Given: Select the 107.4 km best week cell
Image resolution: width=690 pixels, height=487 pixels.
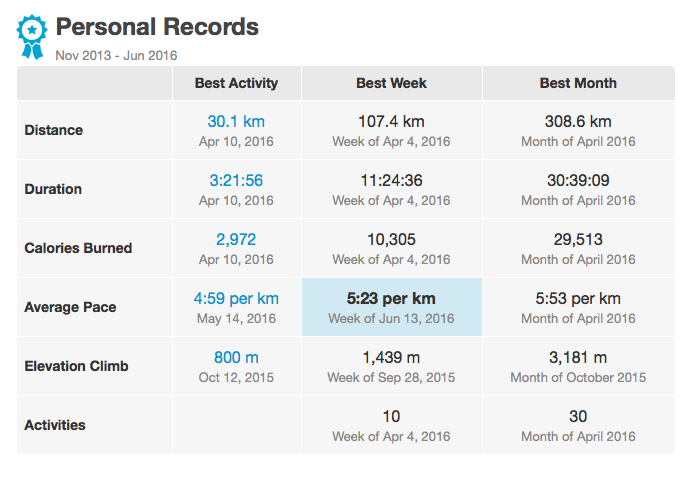Looking at the screenshot, I should 391,122.
